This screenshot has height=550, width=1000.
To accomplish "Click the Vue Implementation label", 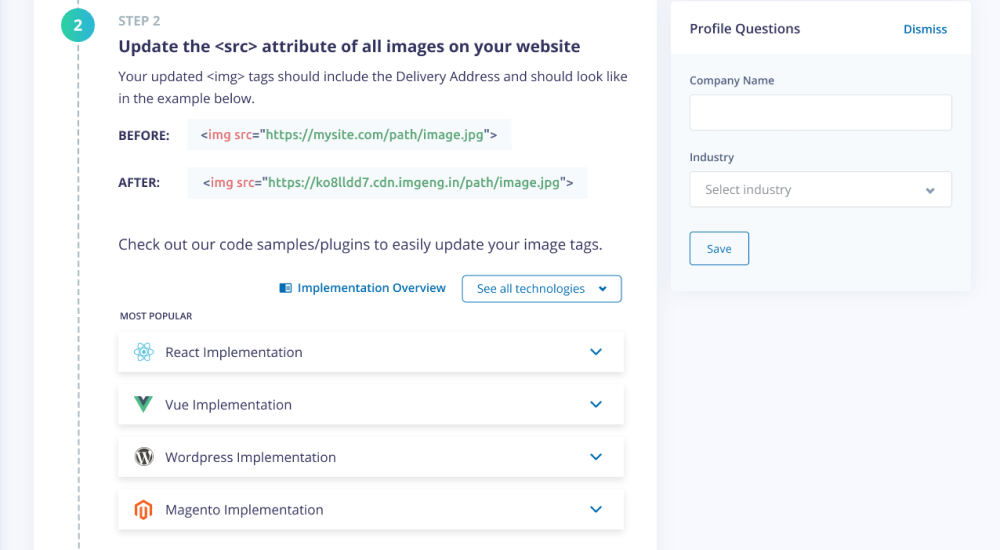I will tap(228, 405).
